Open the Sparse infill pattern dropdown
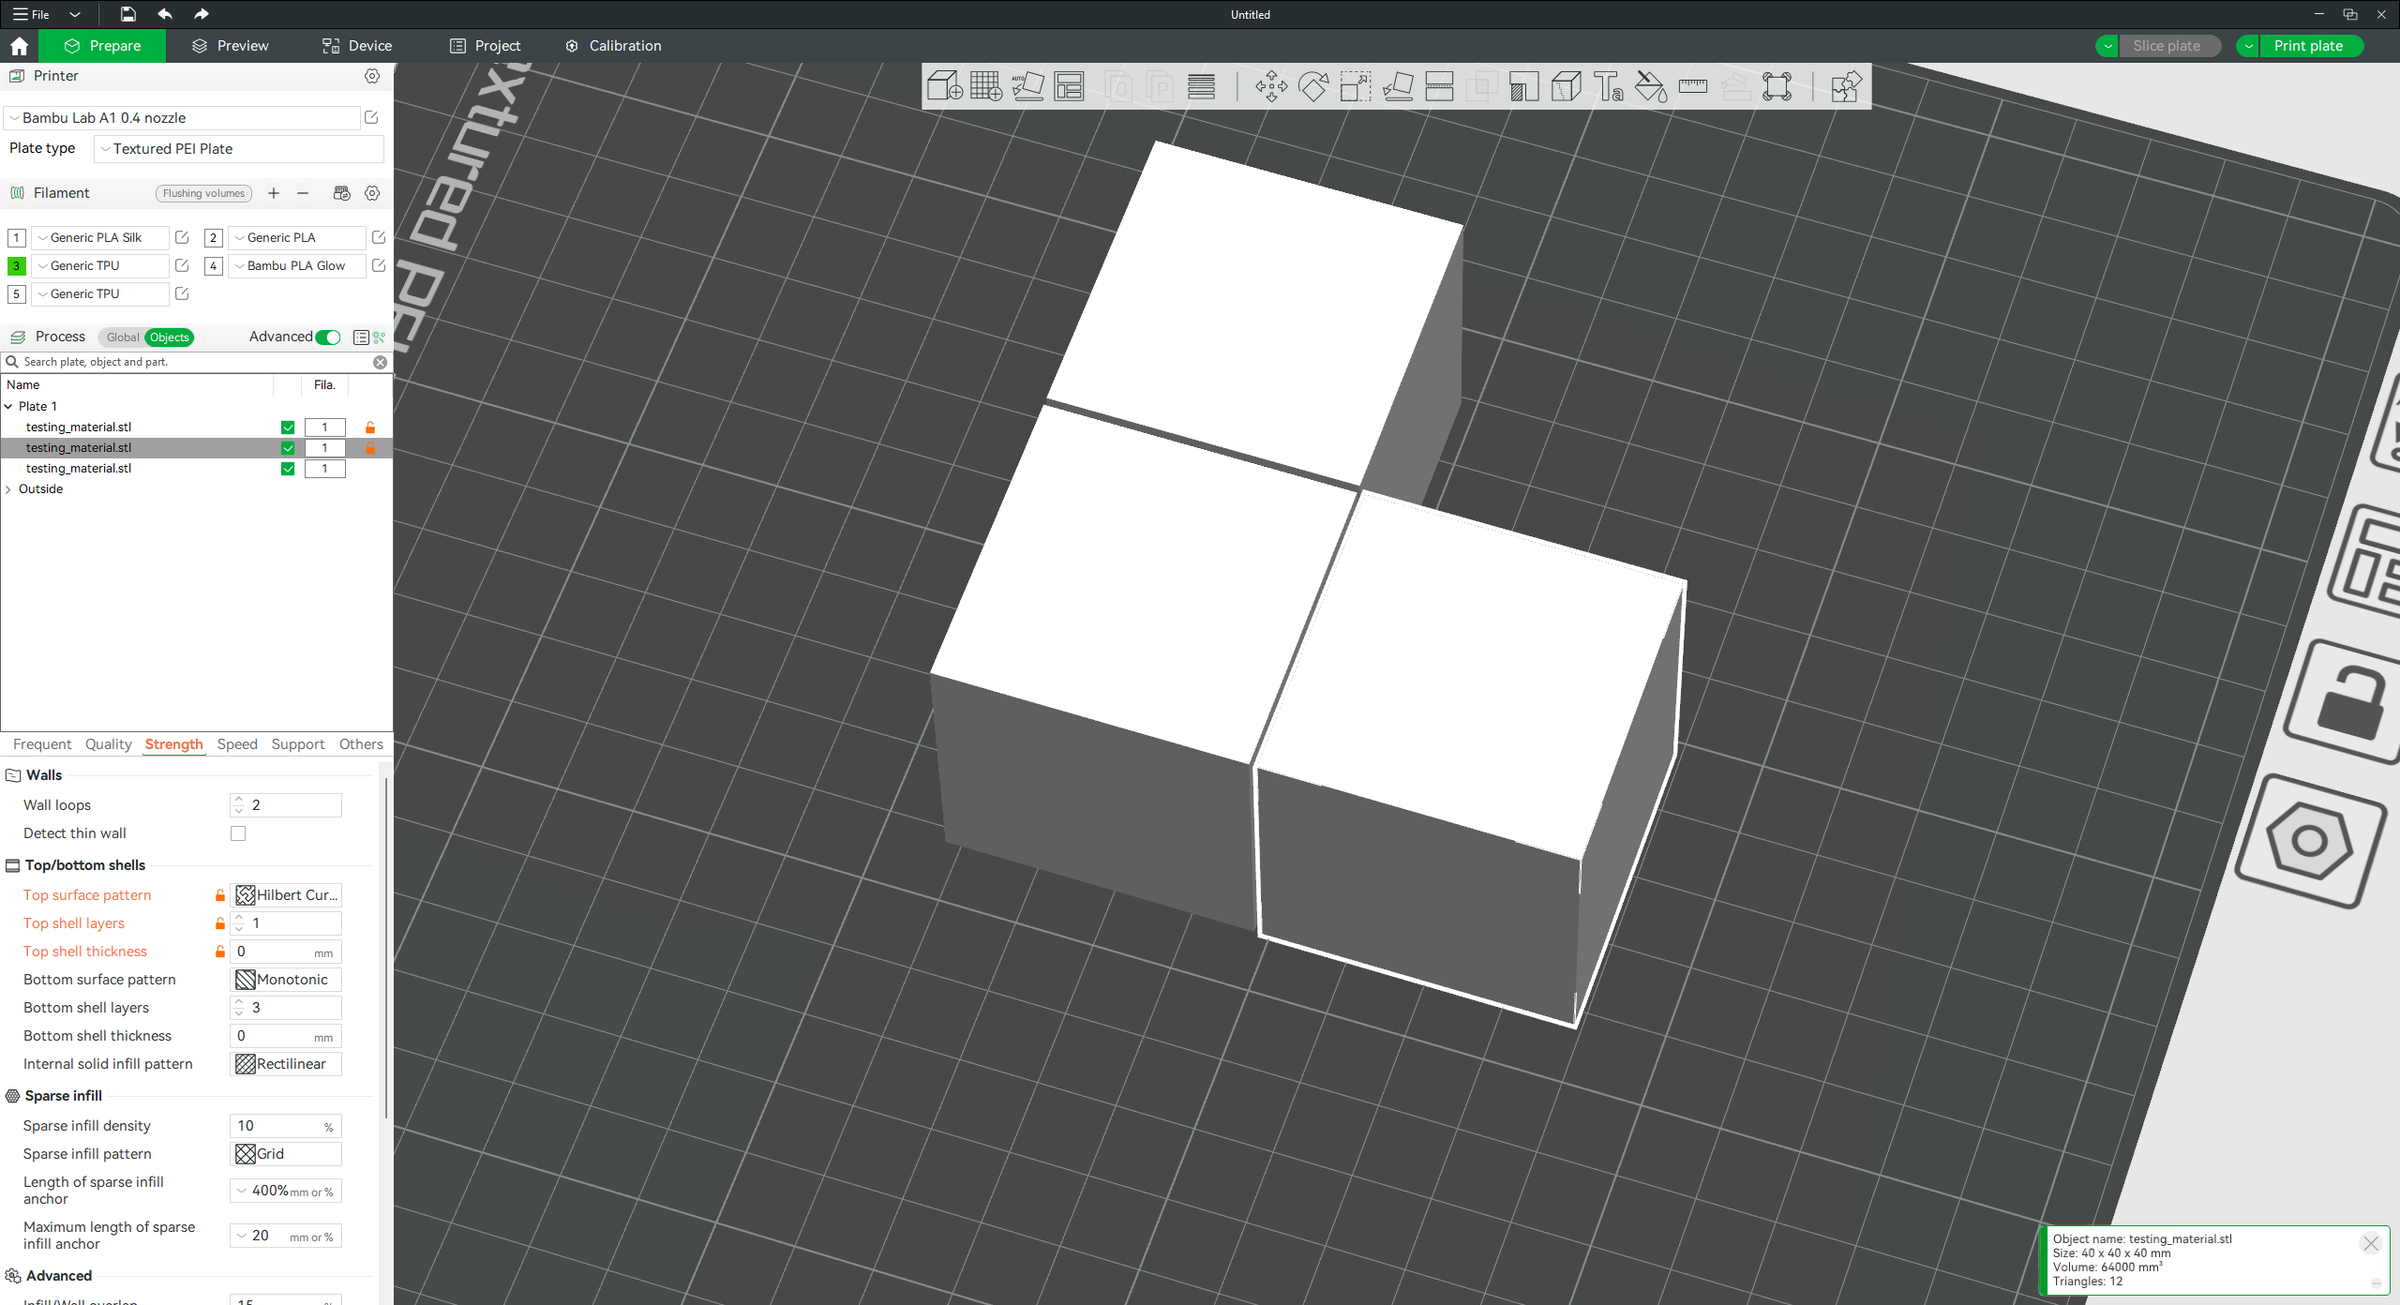The image size is (2400, 1305). click(286, 1154)
